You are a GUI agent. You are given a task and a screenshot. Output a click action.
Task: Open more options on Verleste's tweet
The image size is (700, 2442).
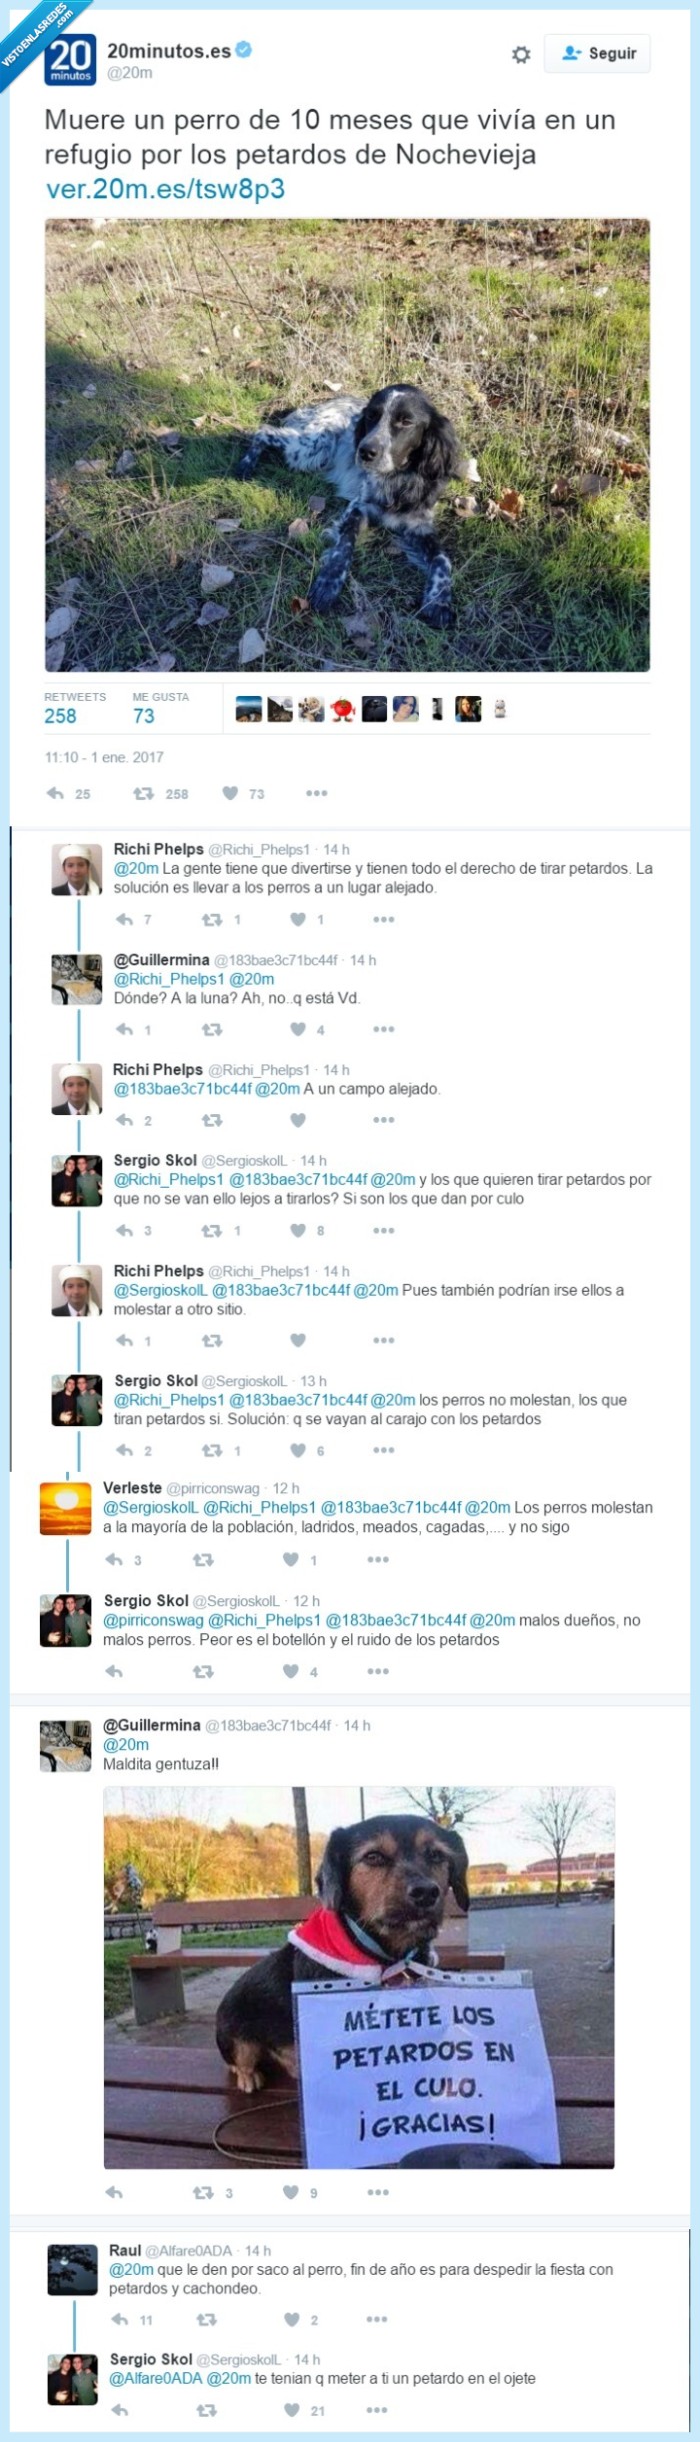point(377,1559)
